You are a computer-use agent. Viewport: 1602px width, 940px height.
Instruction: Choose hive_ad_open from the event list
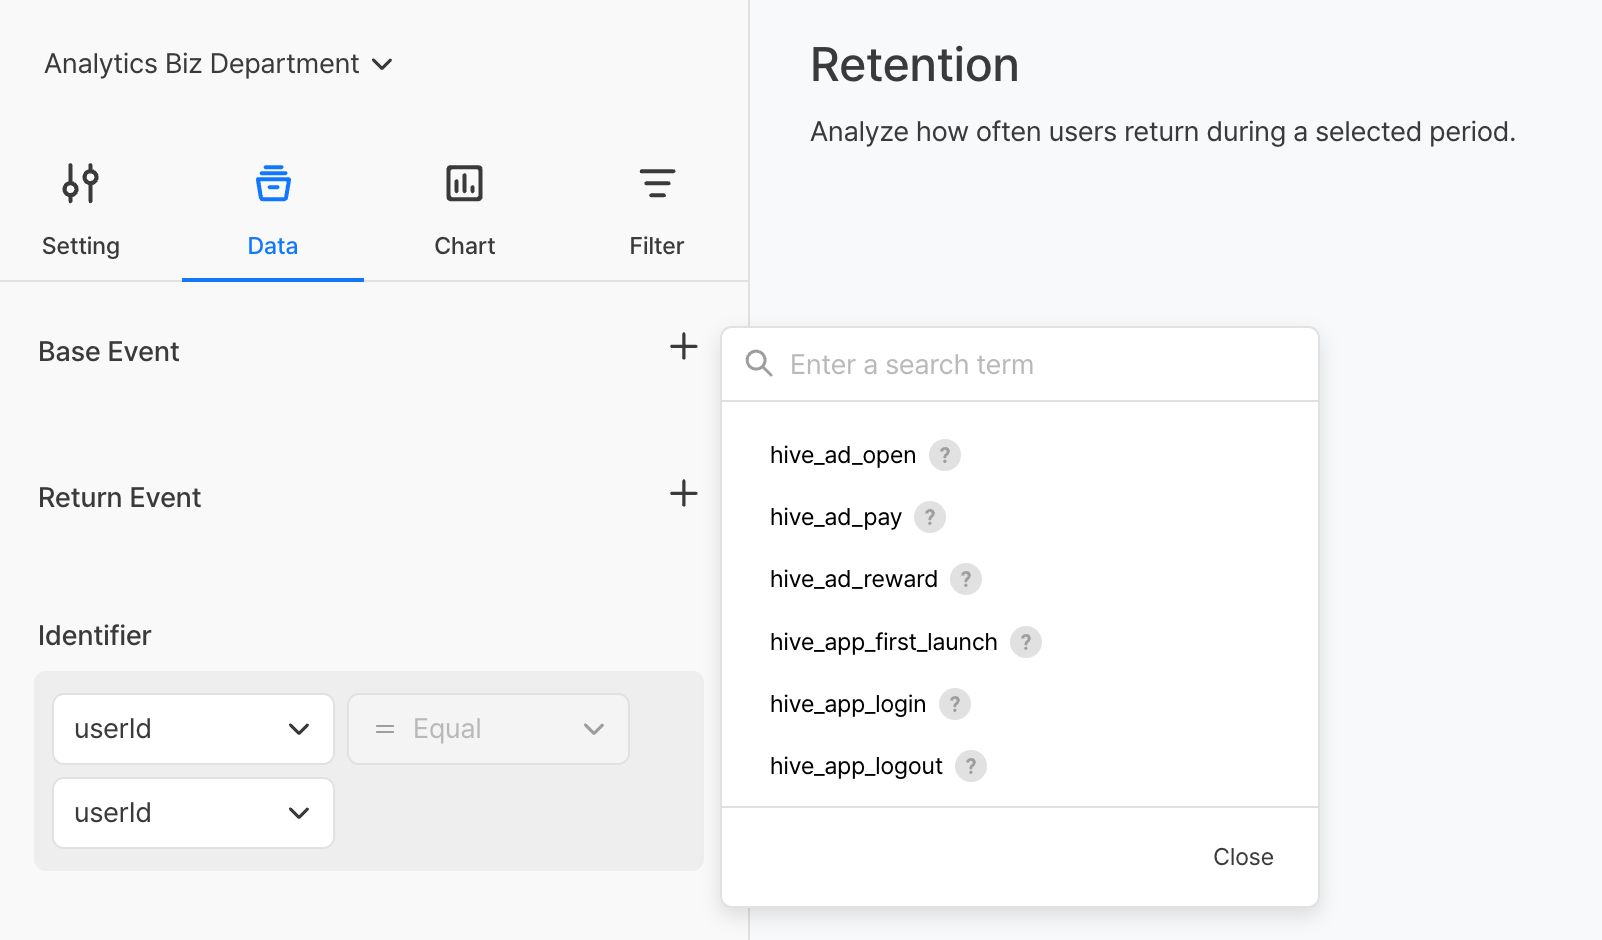tap(842, 455)
